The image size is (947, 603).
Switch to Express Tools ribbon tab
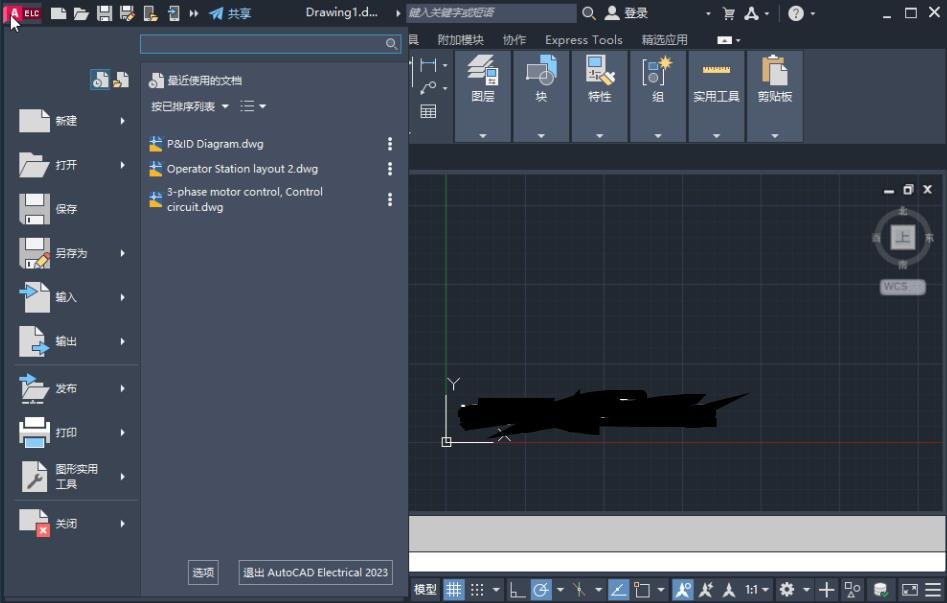583,40
